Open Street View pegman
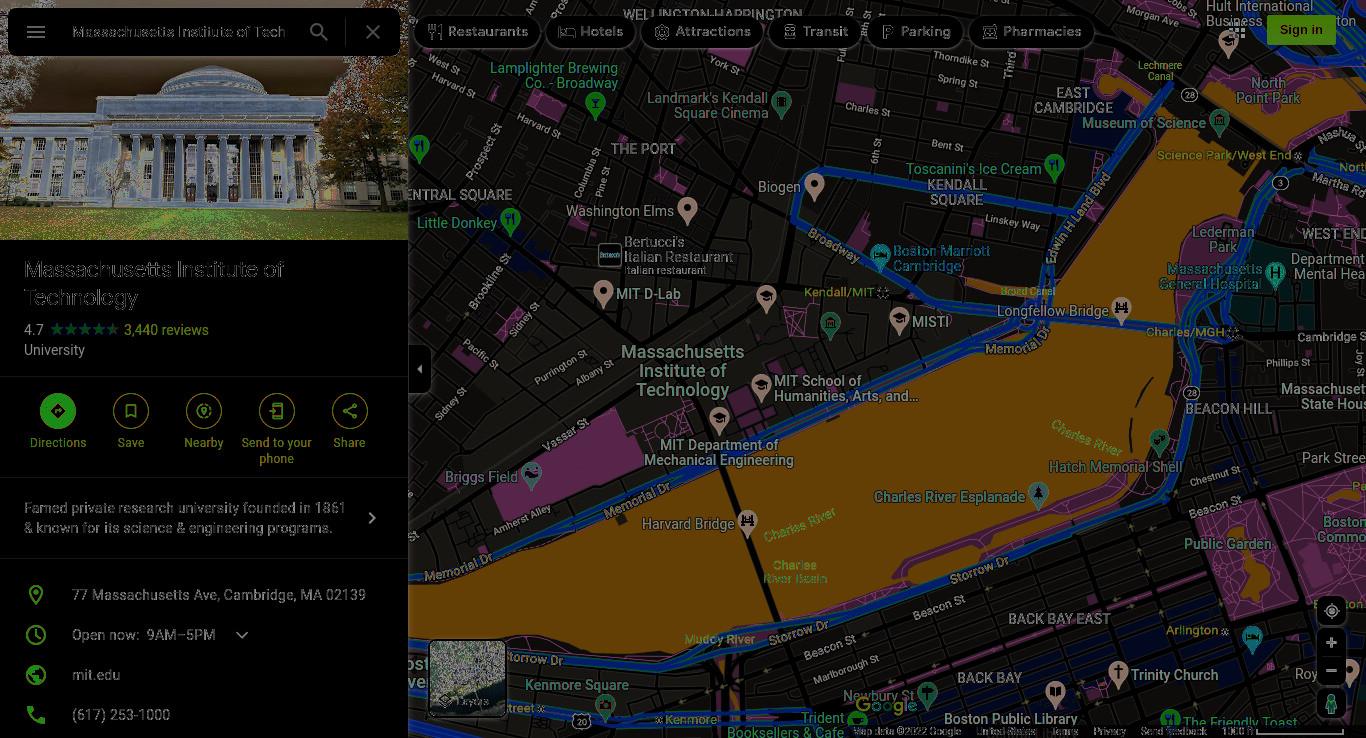The height and width of the screenshot is (738, 1366). (x=1331, y=703)
